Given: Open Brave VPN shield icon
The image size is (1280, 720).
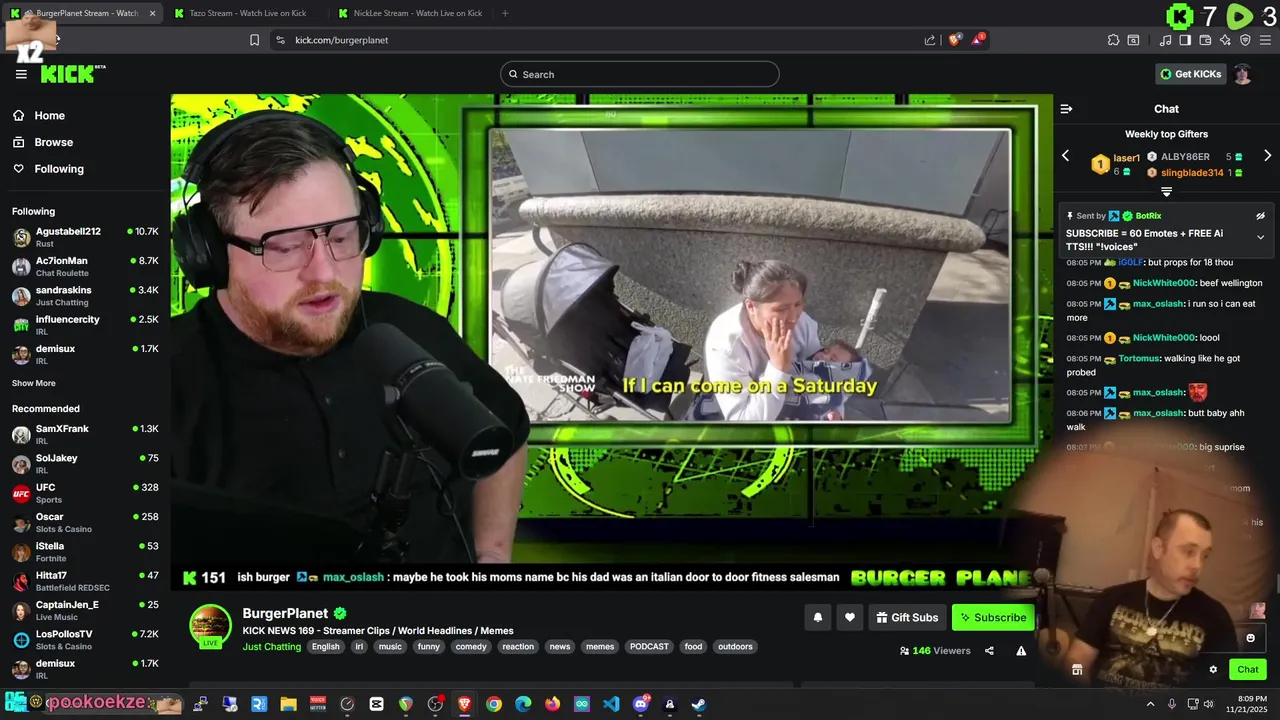Looking at the screenshot, I should pyautogui.click(x=1245, y=40).
